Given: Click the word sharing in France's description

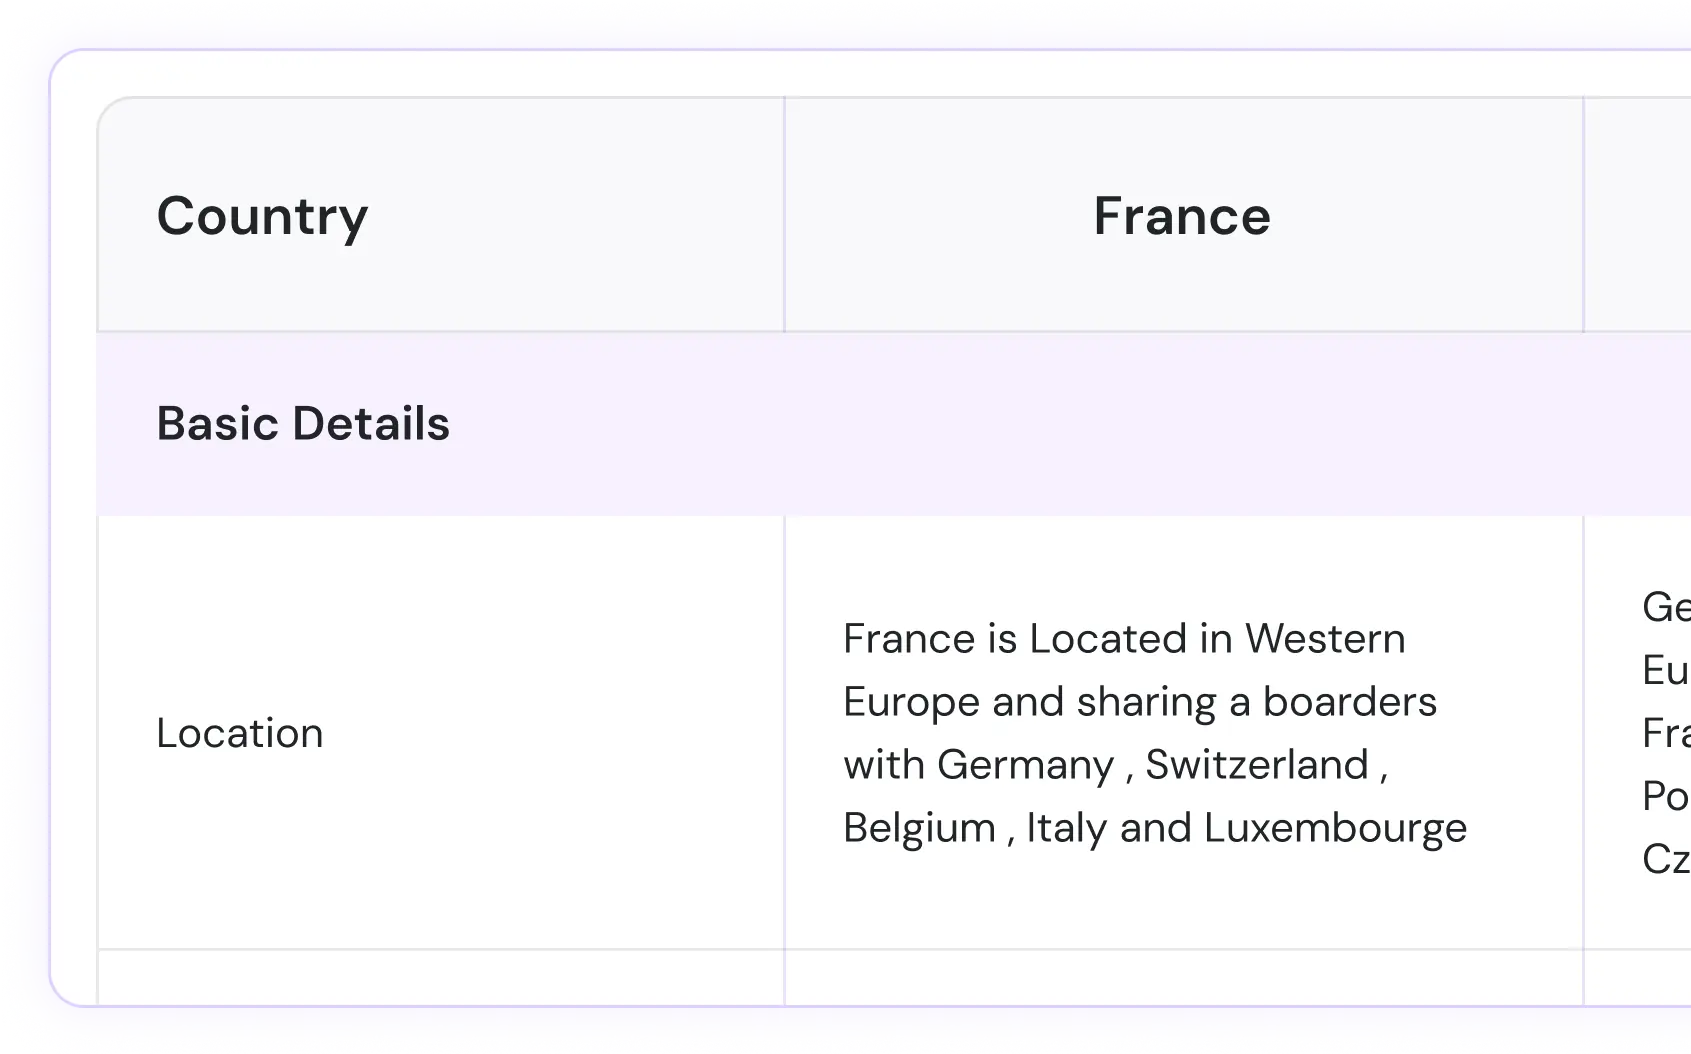Looking at the screenshot, I should pos(1146,702).
